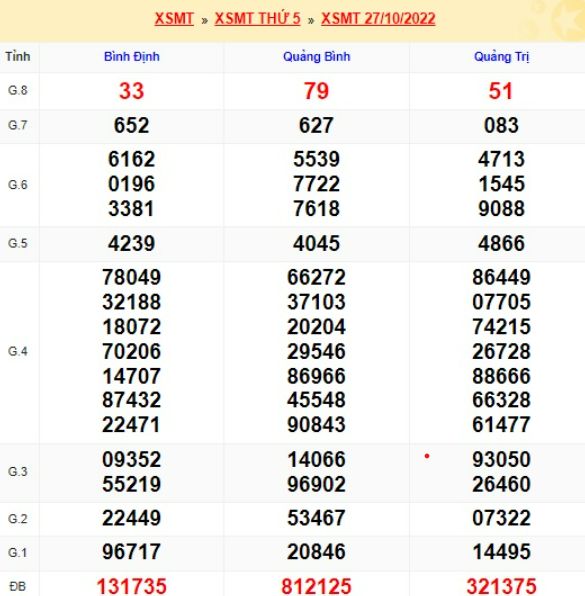Select G.5 number 4045
The height and width of the screenshot is (596, 585).
coord(317,243)
